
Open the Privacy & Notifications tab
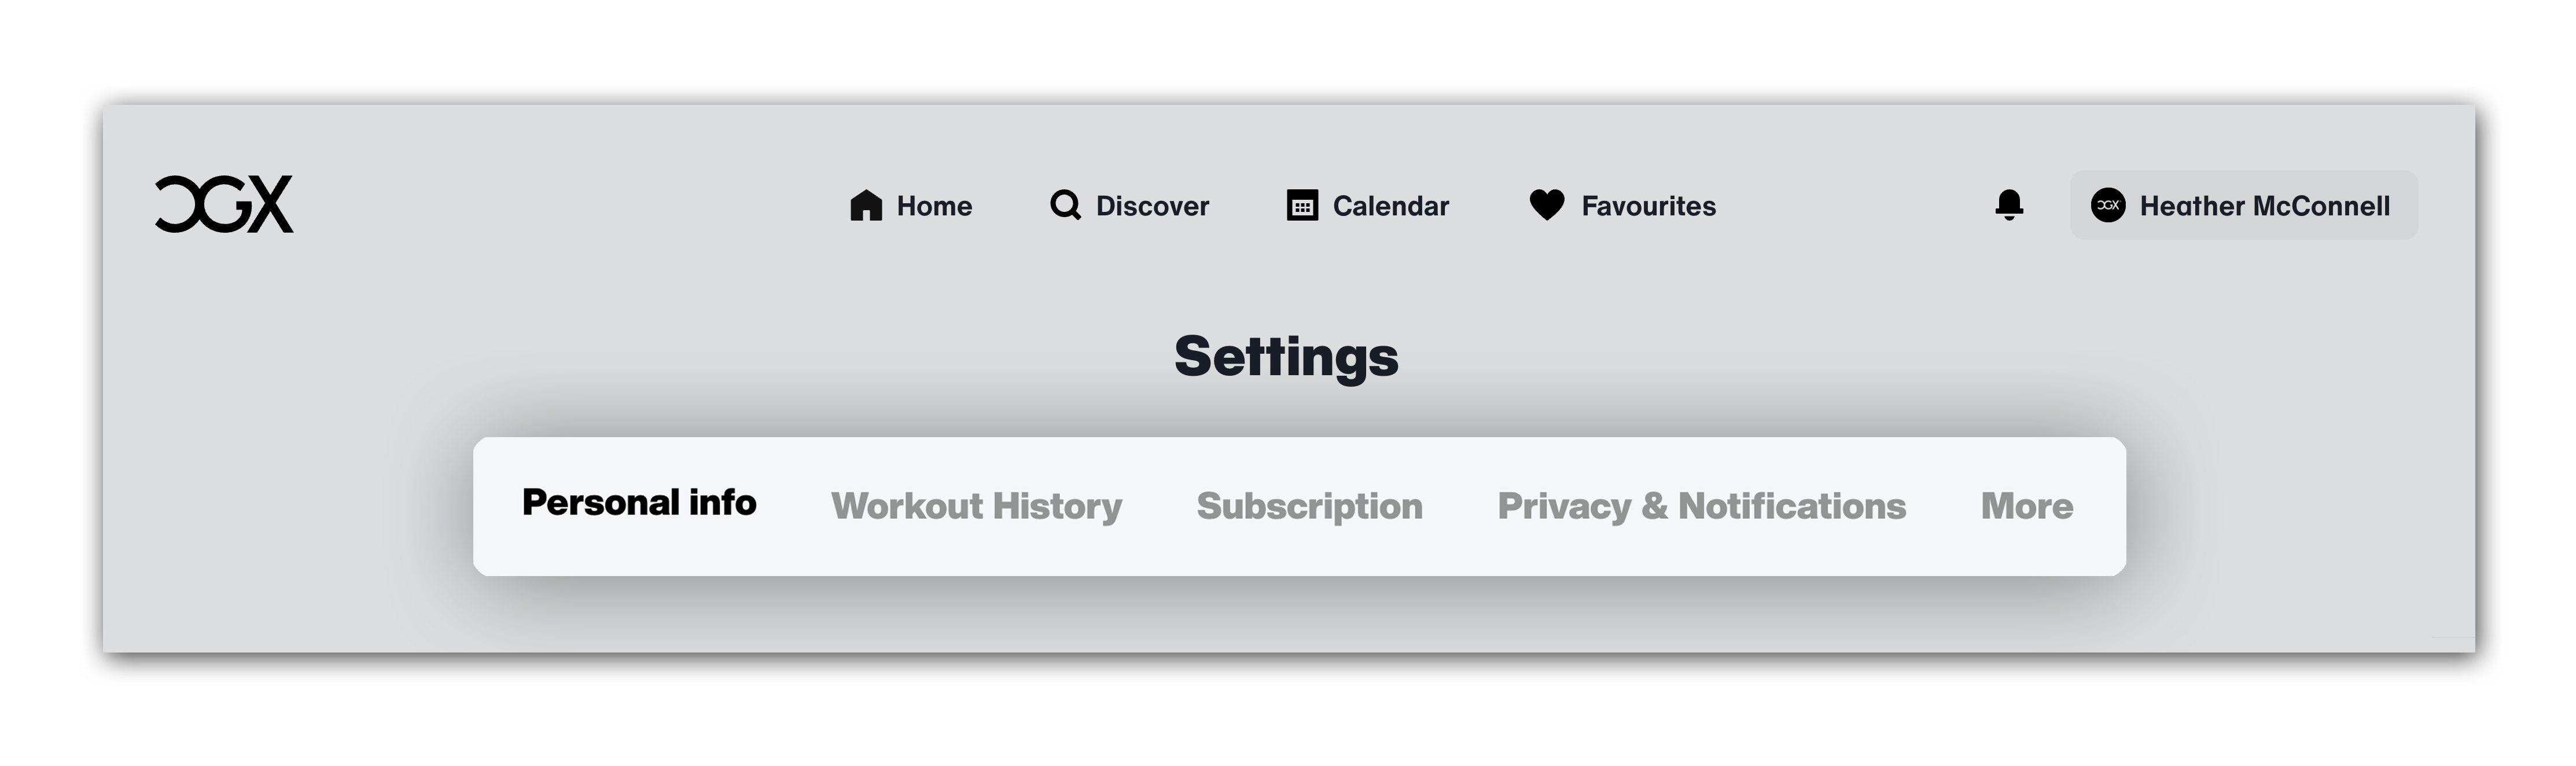pos(1701,506)
